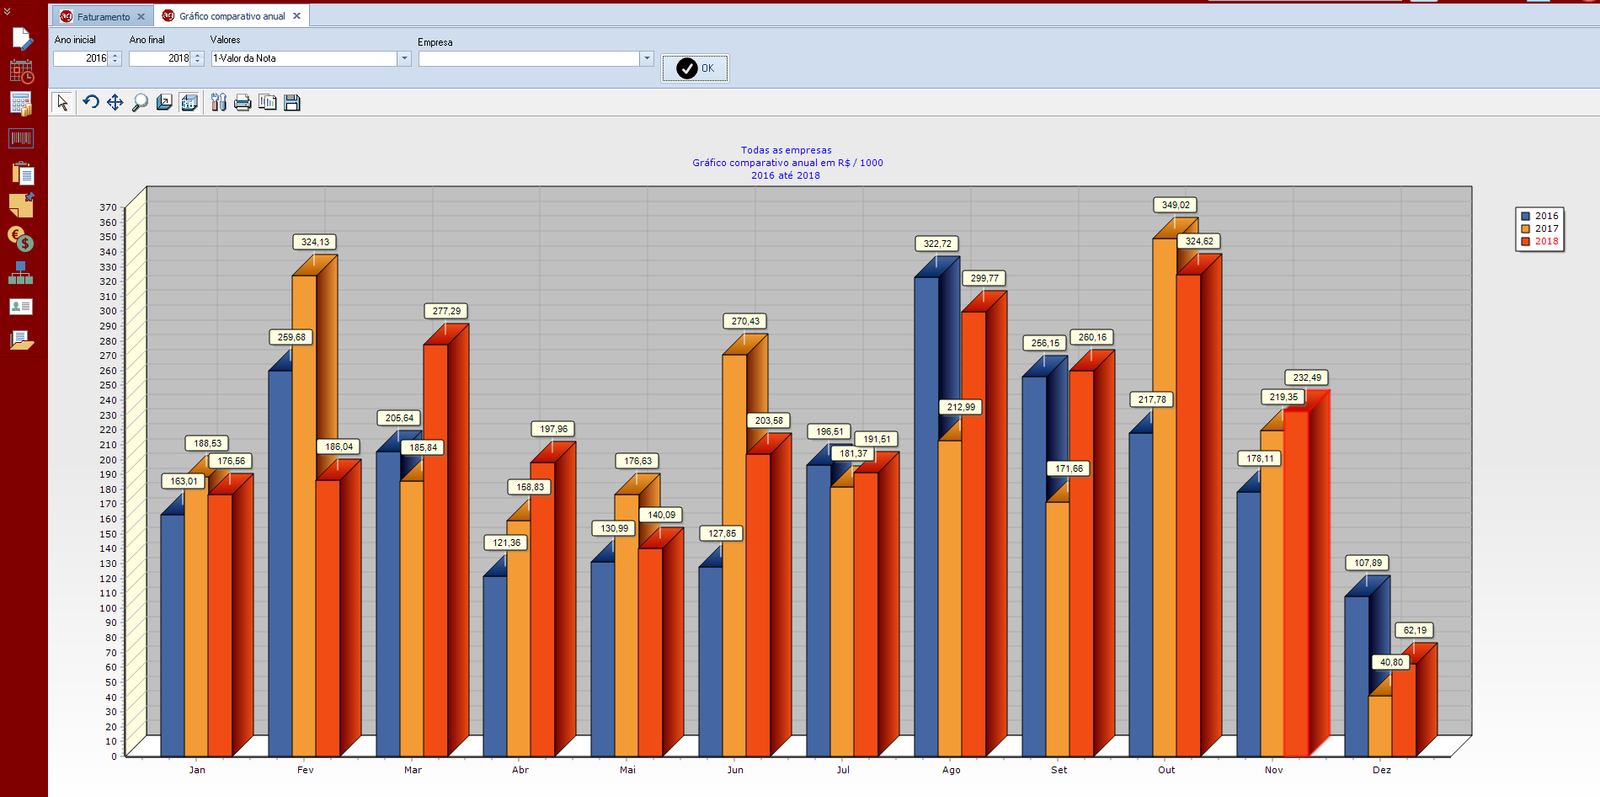The height and width of the screenshot is (797, 1600).
Task: Click the 2018 legend color swatch
Action: pyautogui.click(x=1525, y=241)
